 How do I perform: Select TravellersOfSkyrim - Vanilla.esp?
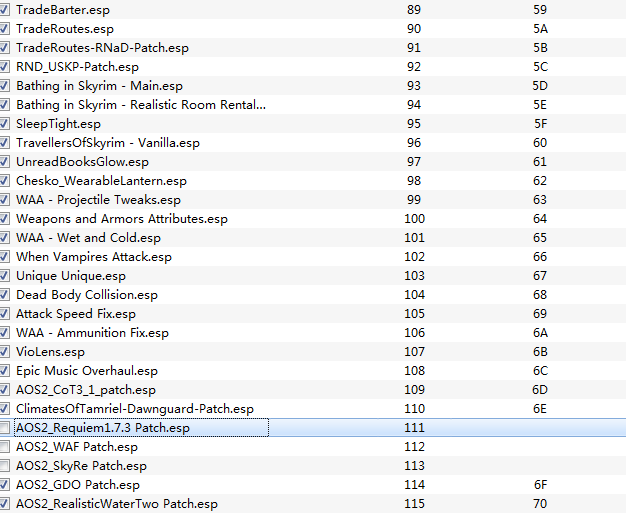coord(108,143)
